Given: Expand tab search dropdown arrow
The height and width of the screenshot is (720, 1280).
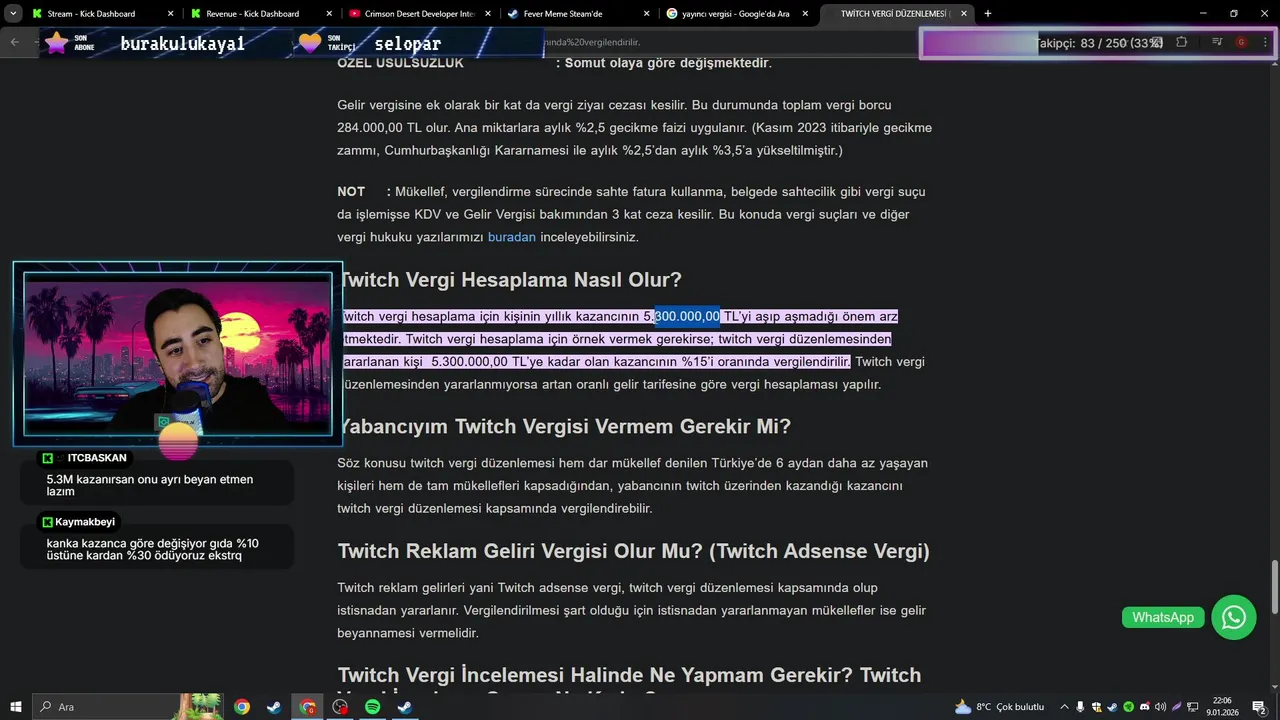Looking at the screenshot, I should (x=13, y=14).
